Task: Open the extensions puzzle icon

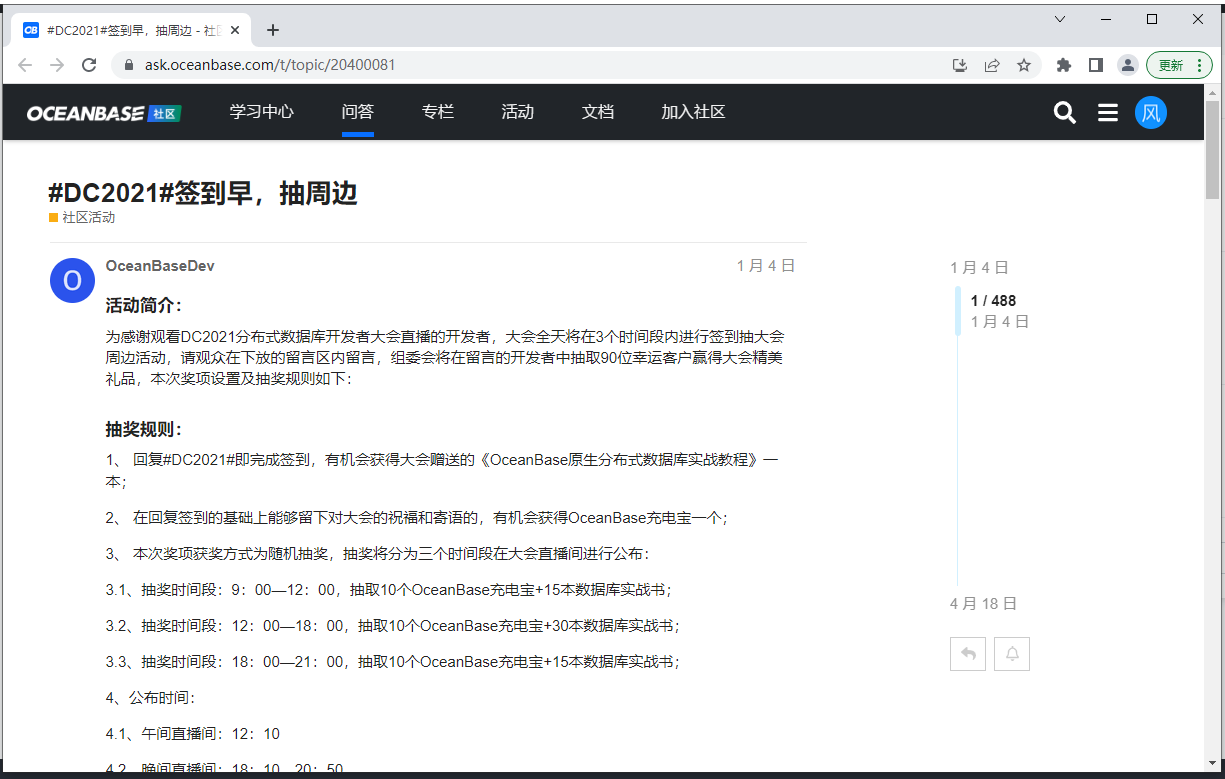Action: point(1064,65)
